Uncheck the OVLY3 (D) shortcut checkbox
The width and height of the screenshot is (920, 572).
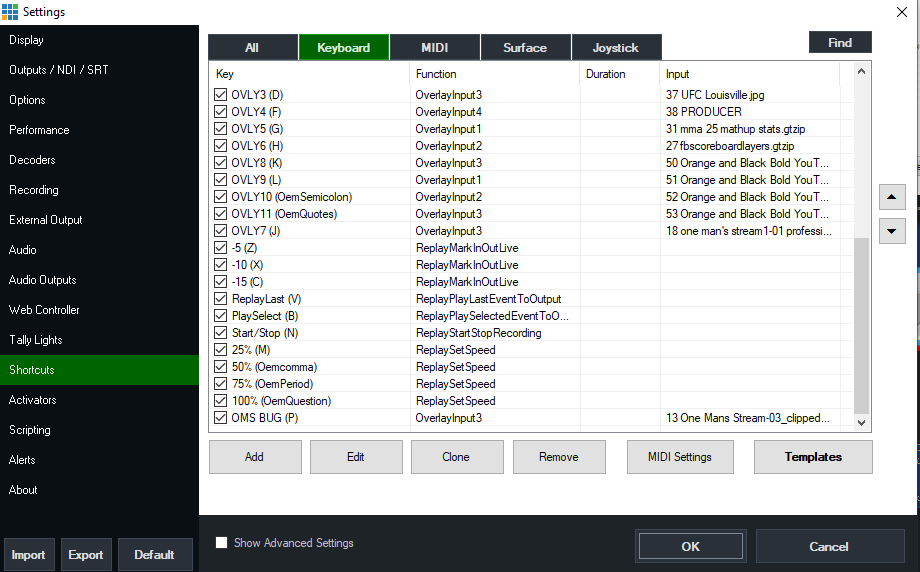pyautogui.click(x=221, y=95)
